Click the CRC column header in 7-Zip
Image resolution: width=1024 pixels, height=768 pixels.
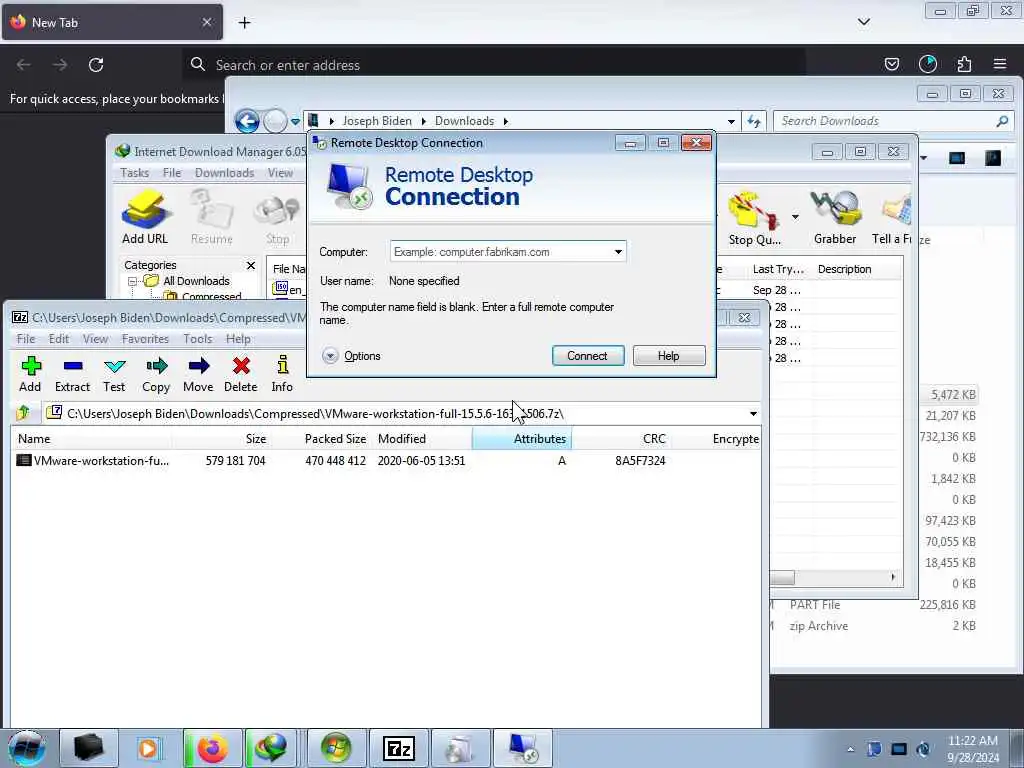point(621,439)
